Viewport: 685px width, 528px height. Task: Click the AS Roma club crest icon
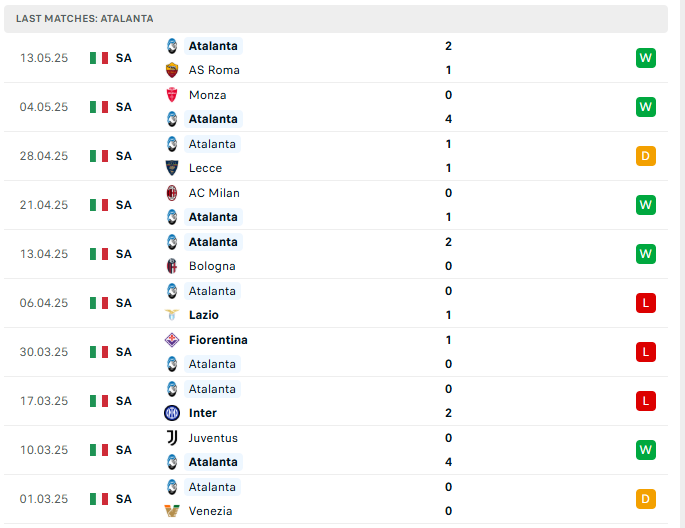172,70
